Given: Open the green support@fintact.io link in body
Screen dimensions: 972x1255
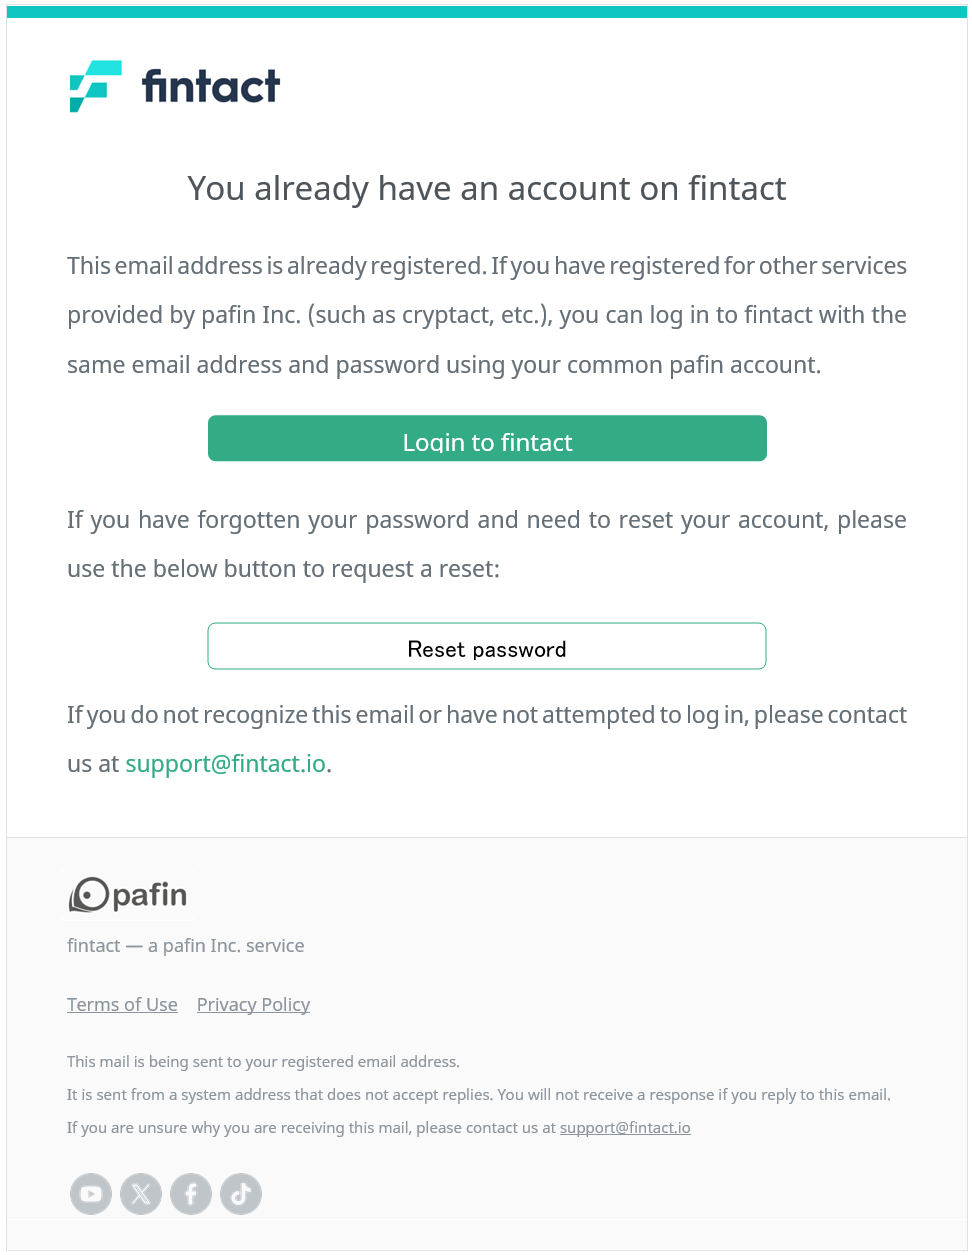Looking at the screenshot, I should [226, 764].
